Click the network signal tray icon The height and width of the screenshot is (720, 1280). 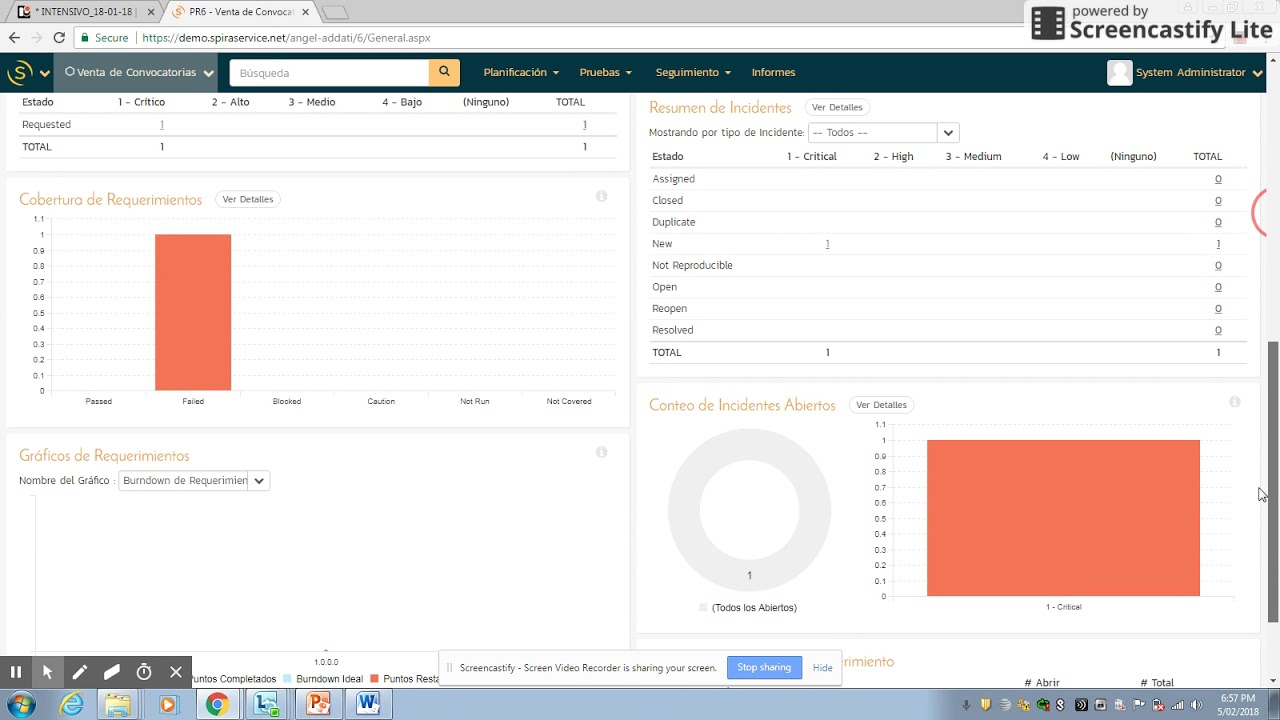coord(1177,705)
